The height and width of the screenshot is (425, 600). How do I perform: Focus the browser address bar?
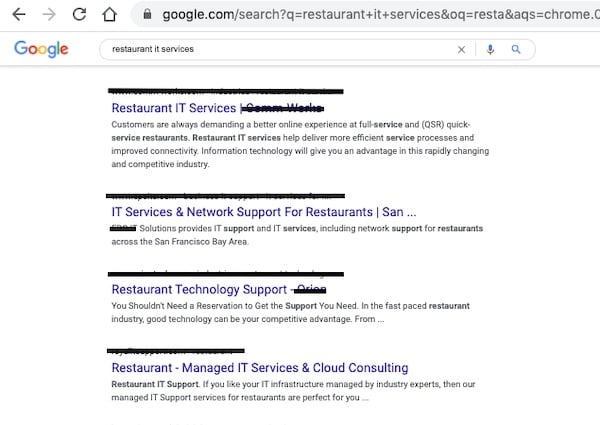click(x=370, y=15)
